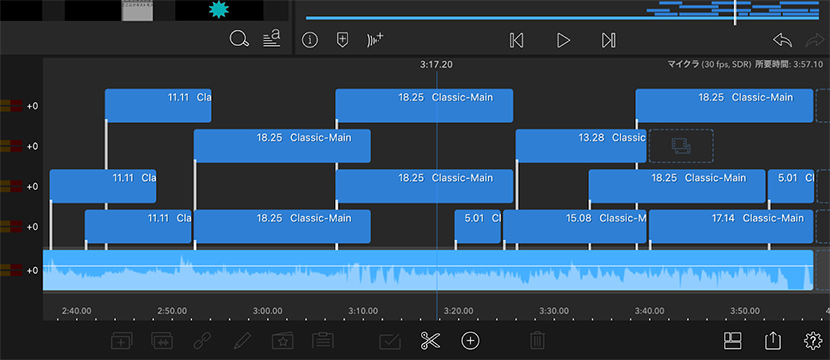Open the library search magnifier
The width and height of the screenshot is (830, 360).
pyautogui.click(x=239, y=39)
